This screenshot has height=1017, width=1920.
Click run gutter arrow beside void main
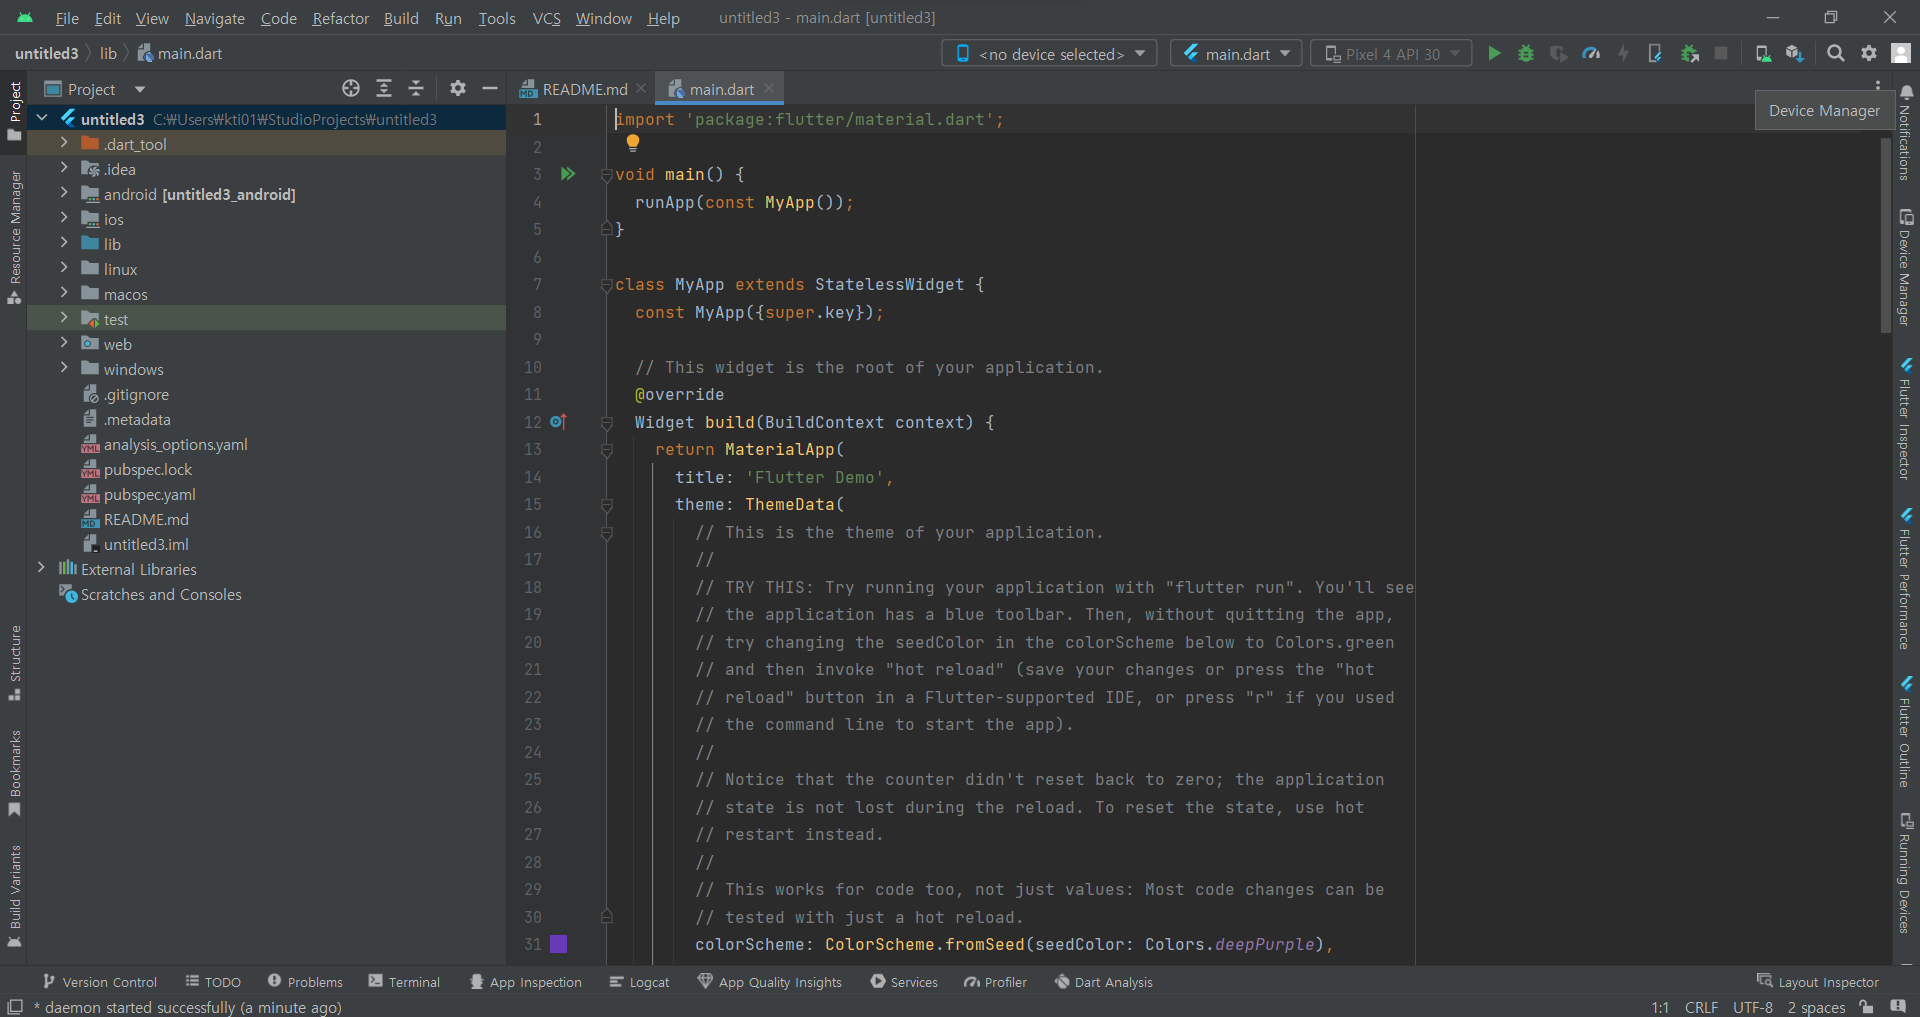click(568, 174)
